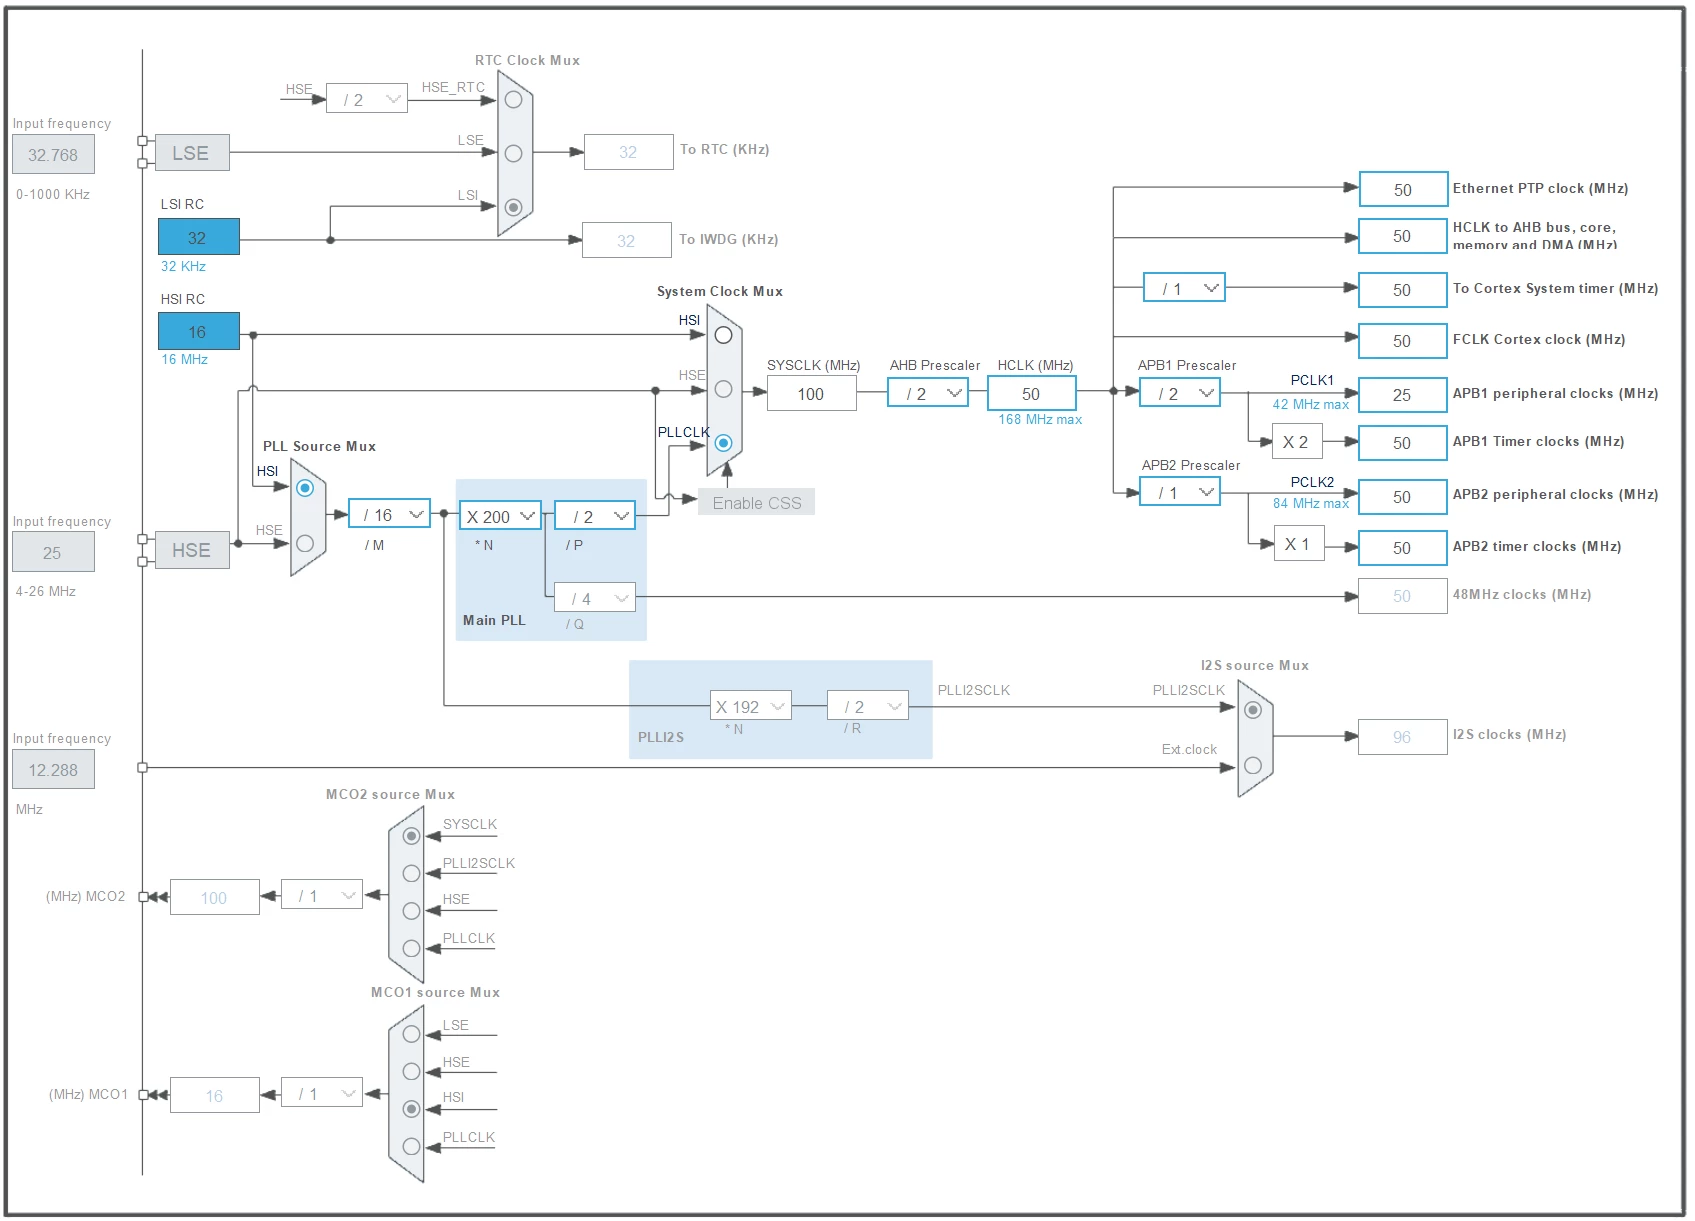
Task: Open HSE RTC divider /2 dropdown
Action: tap(367, 99)
